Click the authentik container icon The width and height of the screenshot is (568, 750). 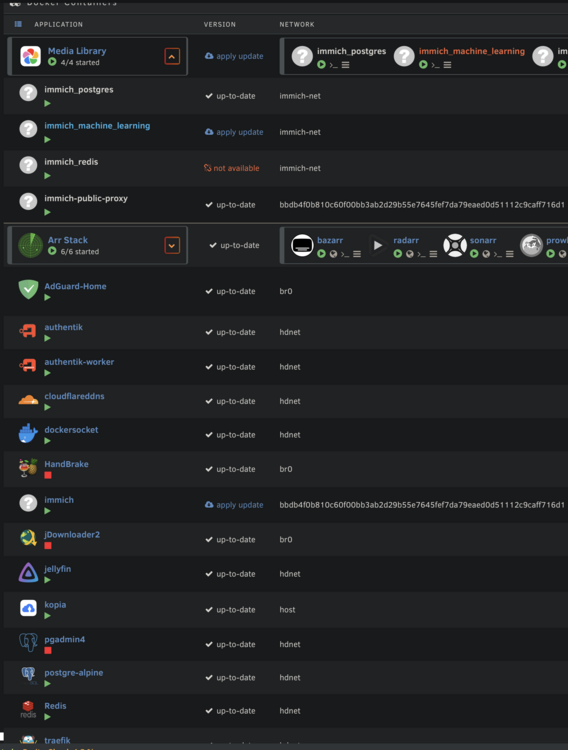click(x=28, y=331)
